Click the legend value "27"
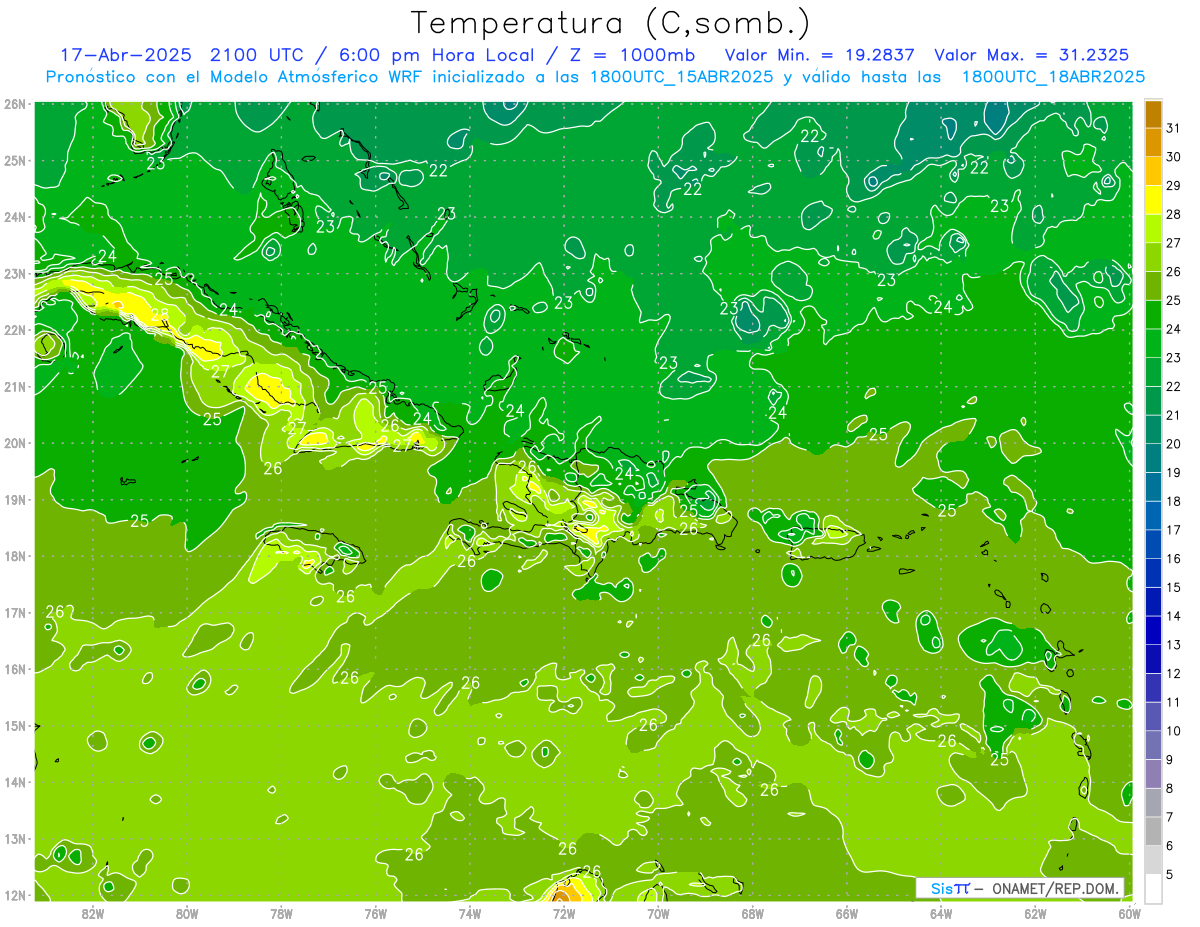Viewport: 1200px width, 927px height. coord(1173,243)
